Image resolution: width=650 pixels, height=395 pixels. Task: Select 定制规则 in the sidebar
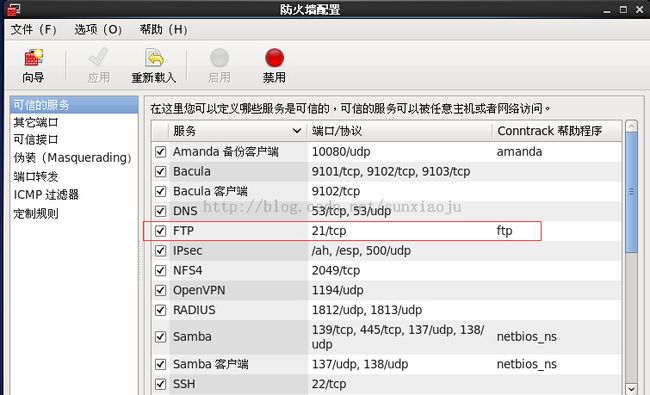click(36, 214)
